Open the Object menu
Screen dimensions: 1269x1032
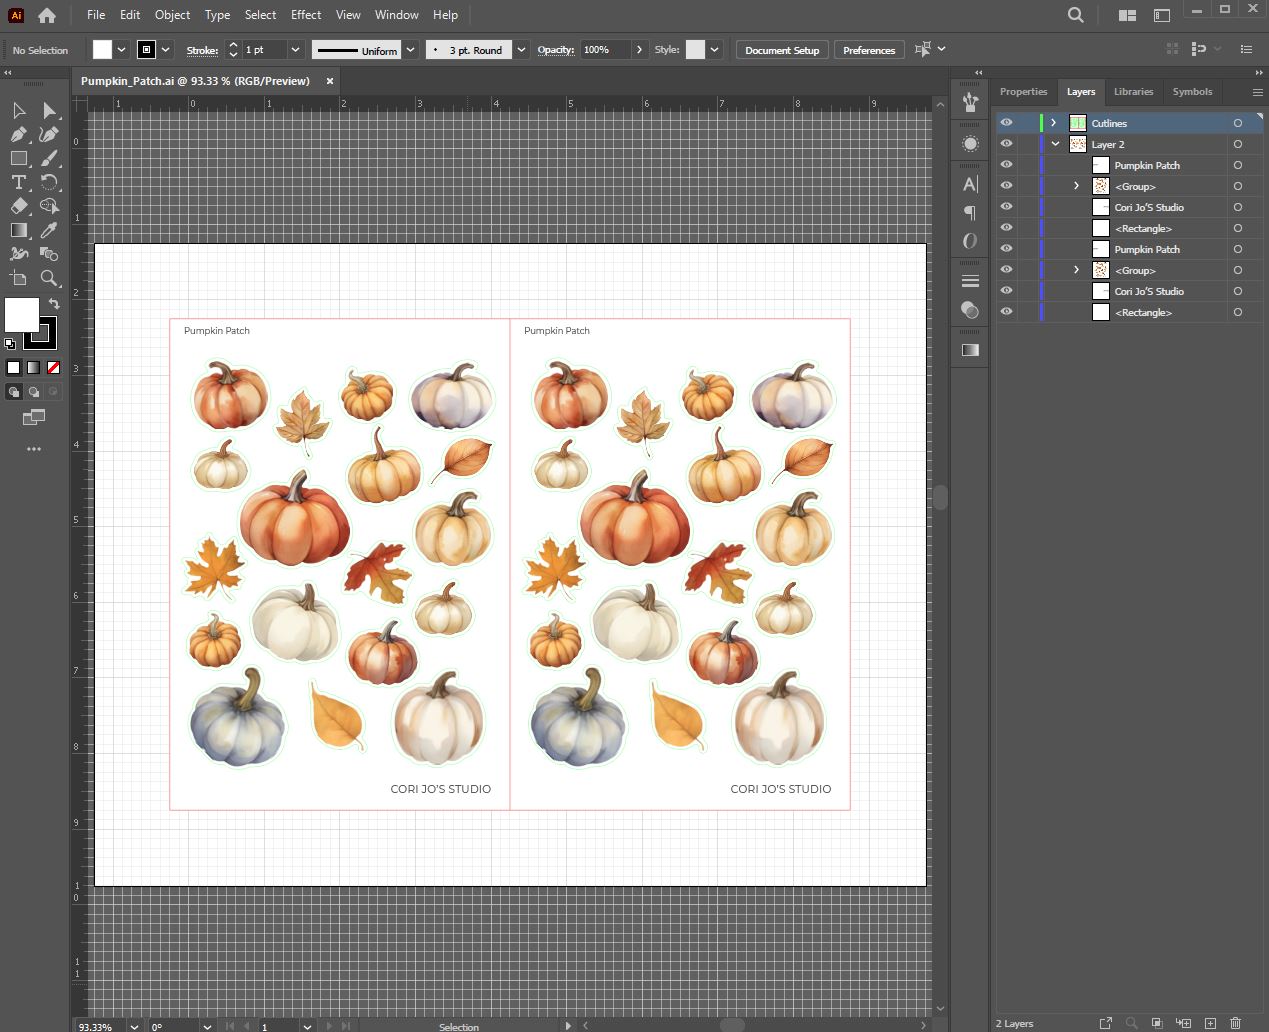point(172,15)
